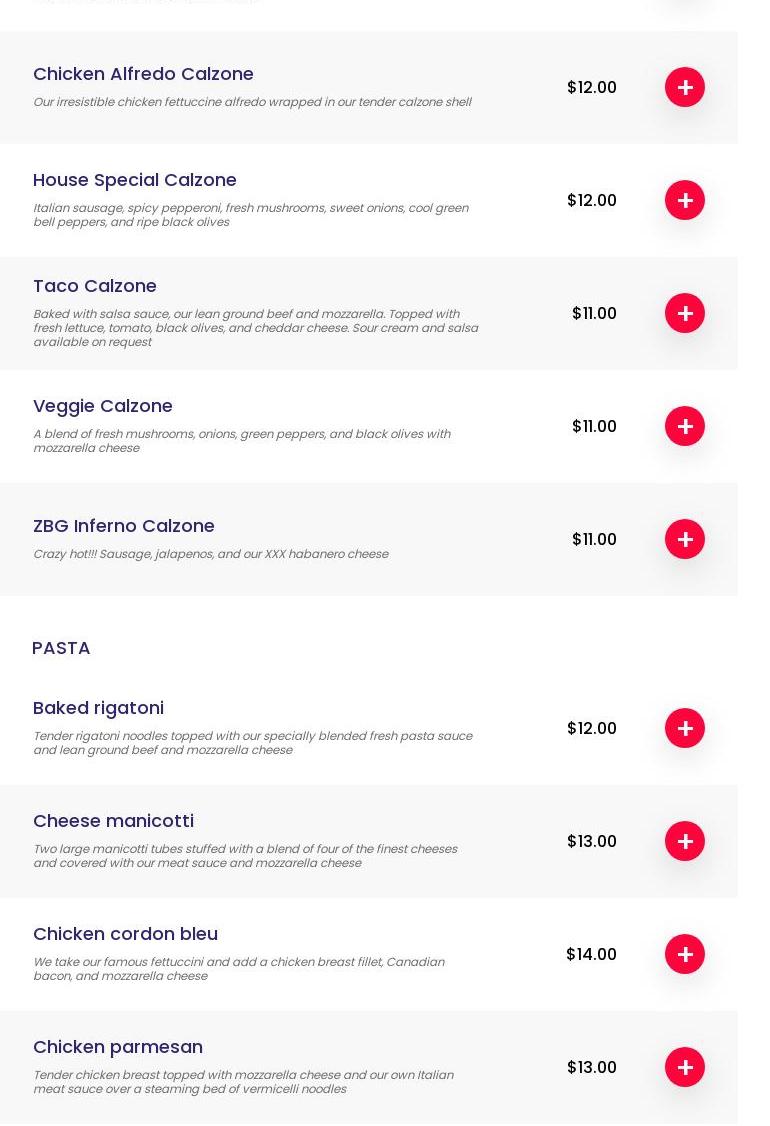Add House Special Calzone to order
The height and width of the screenshot is (1126, 770).
[x=685, y=200]
